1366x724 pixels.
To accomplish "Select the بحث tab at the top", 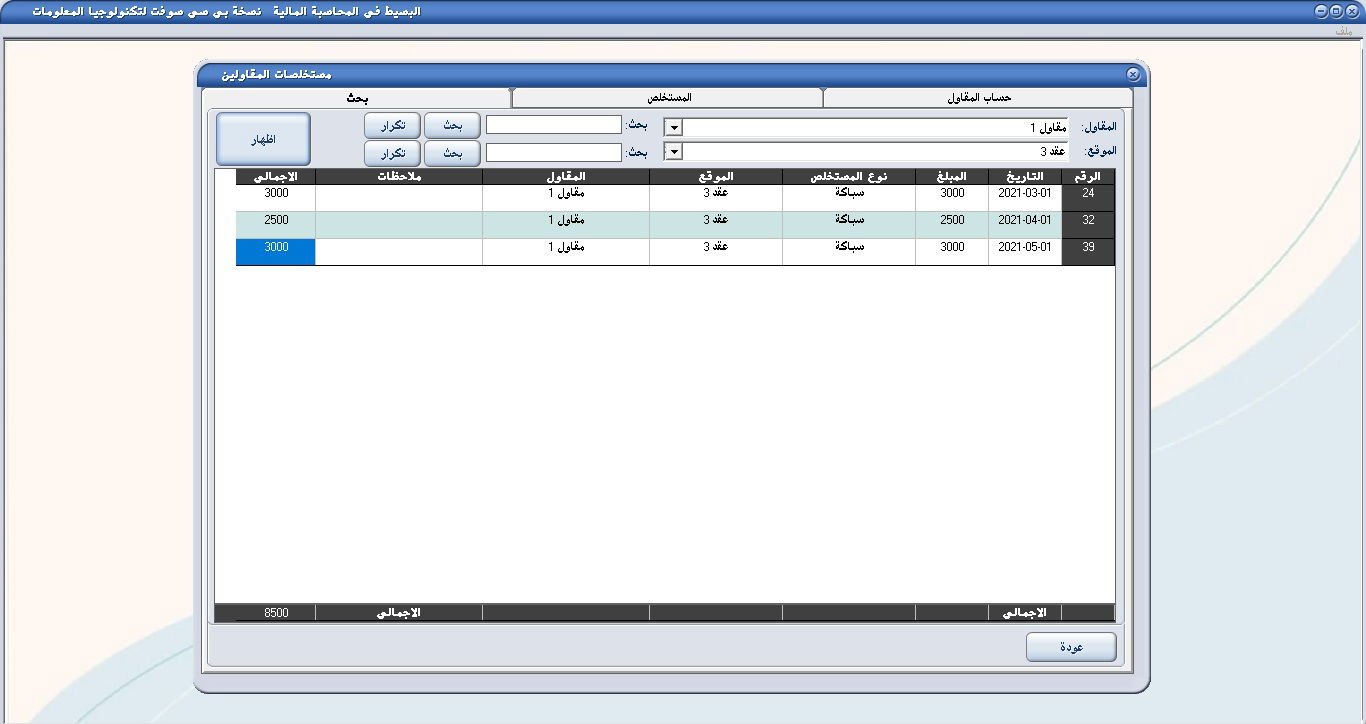I will click(357, 98).
